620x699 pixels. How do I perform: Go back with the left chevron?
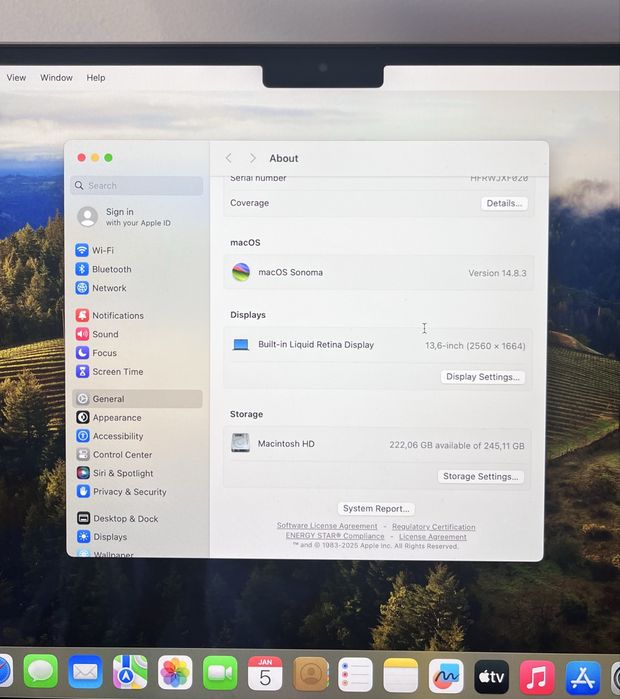pos(229,158)
